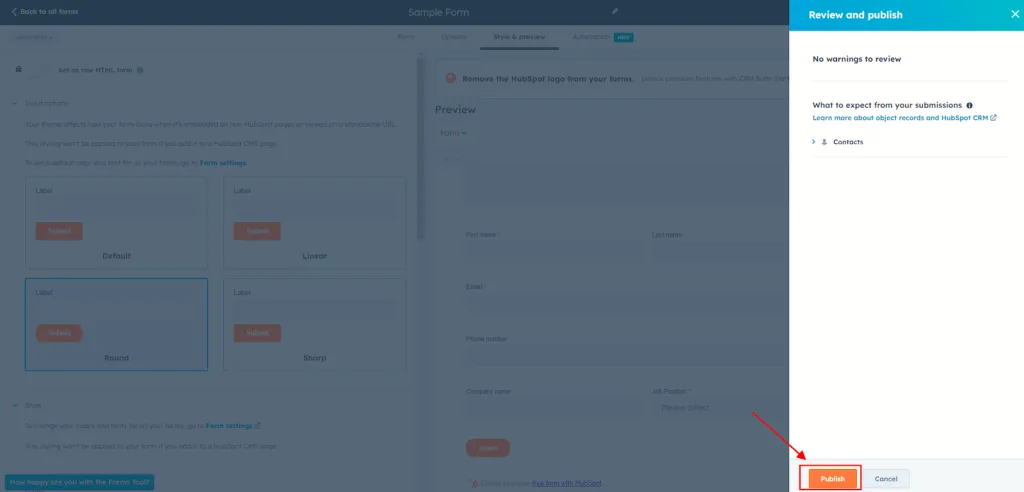Click info icon next to Set as raw HTML form
Screen dimensions: 1024x492
pos(140,70)
